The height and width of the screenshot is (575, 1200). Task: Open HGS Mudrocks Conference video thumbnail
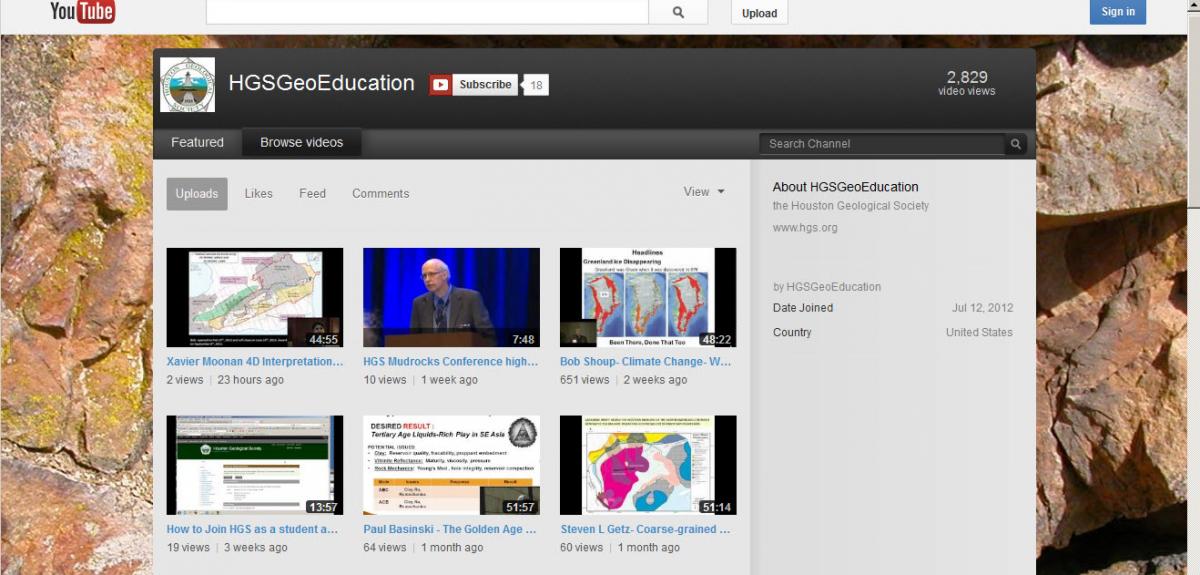[451, 298]
